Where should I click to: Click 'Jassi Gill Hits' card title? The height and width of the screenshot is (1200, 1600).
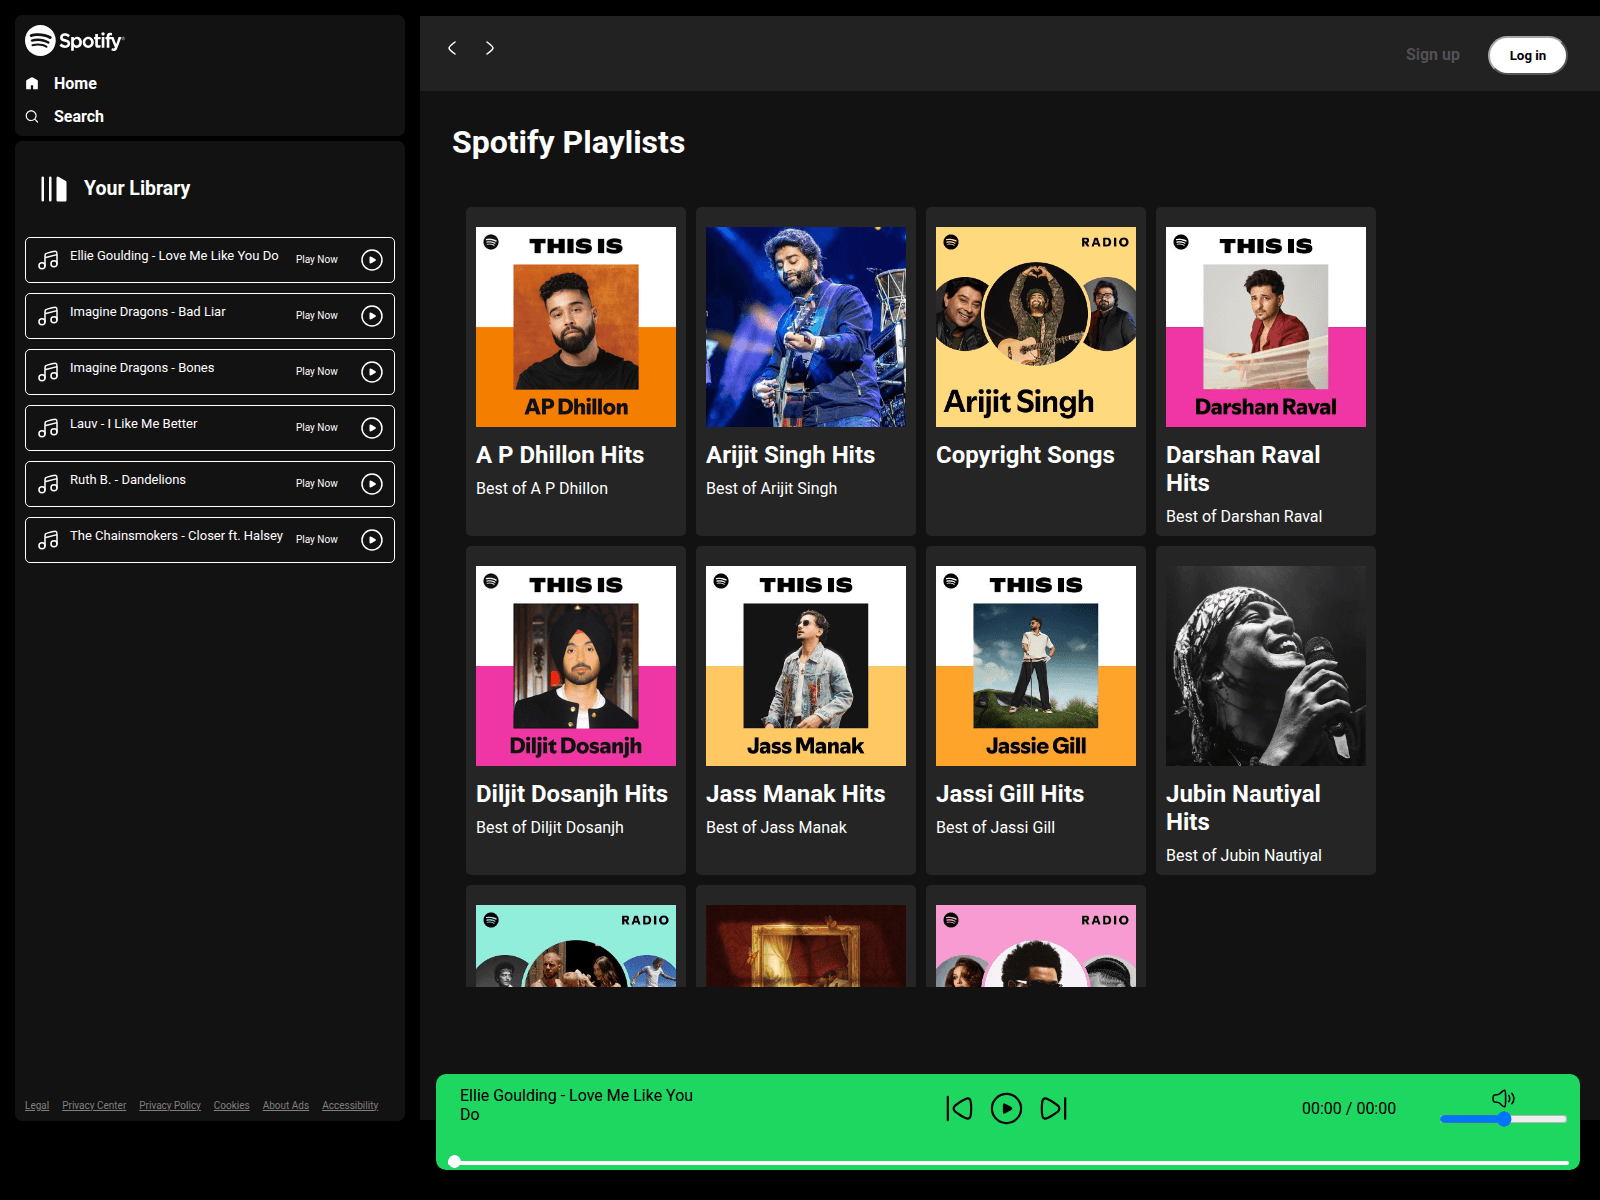coord(1010,794)
